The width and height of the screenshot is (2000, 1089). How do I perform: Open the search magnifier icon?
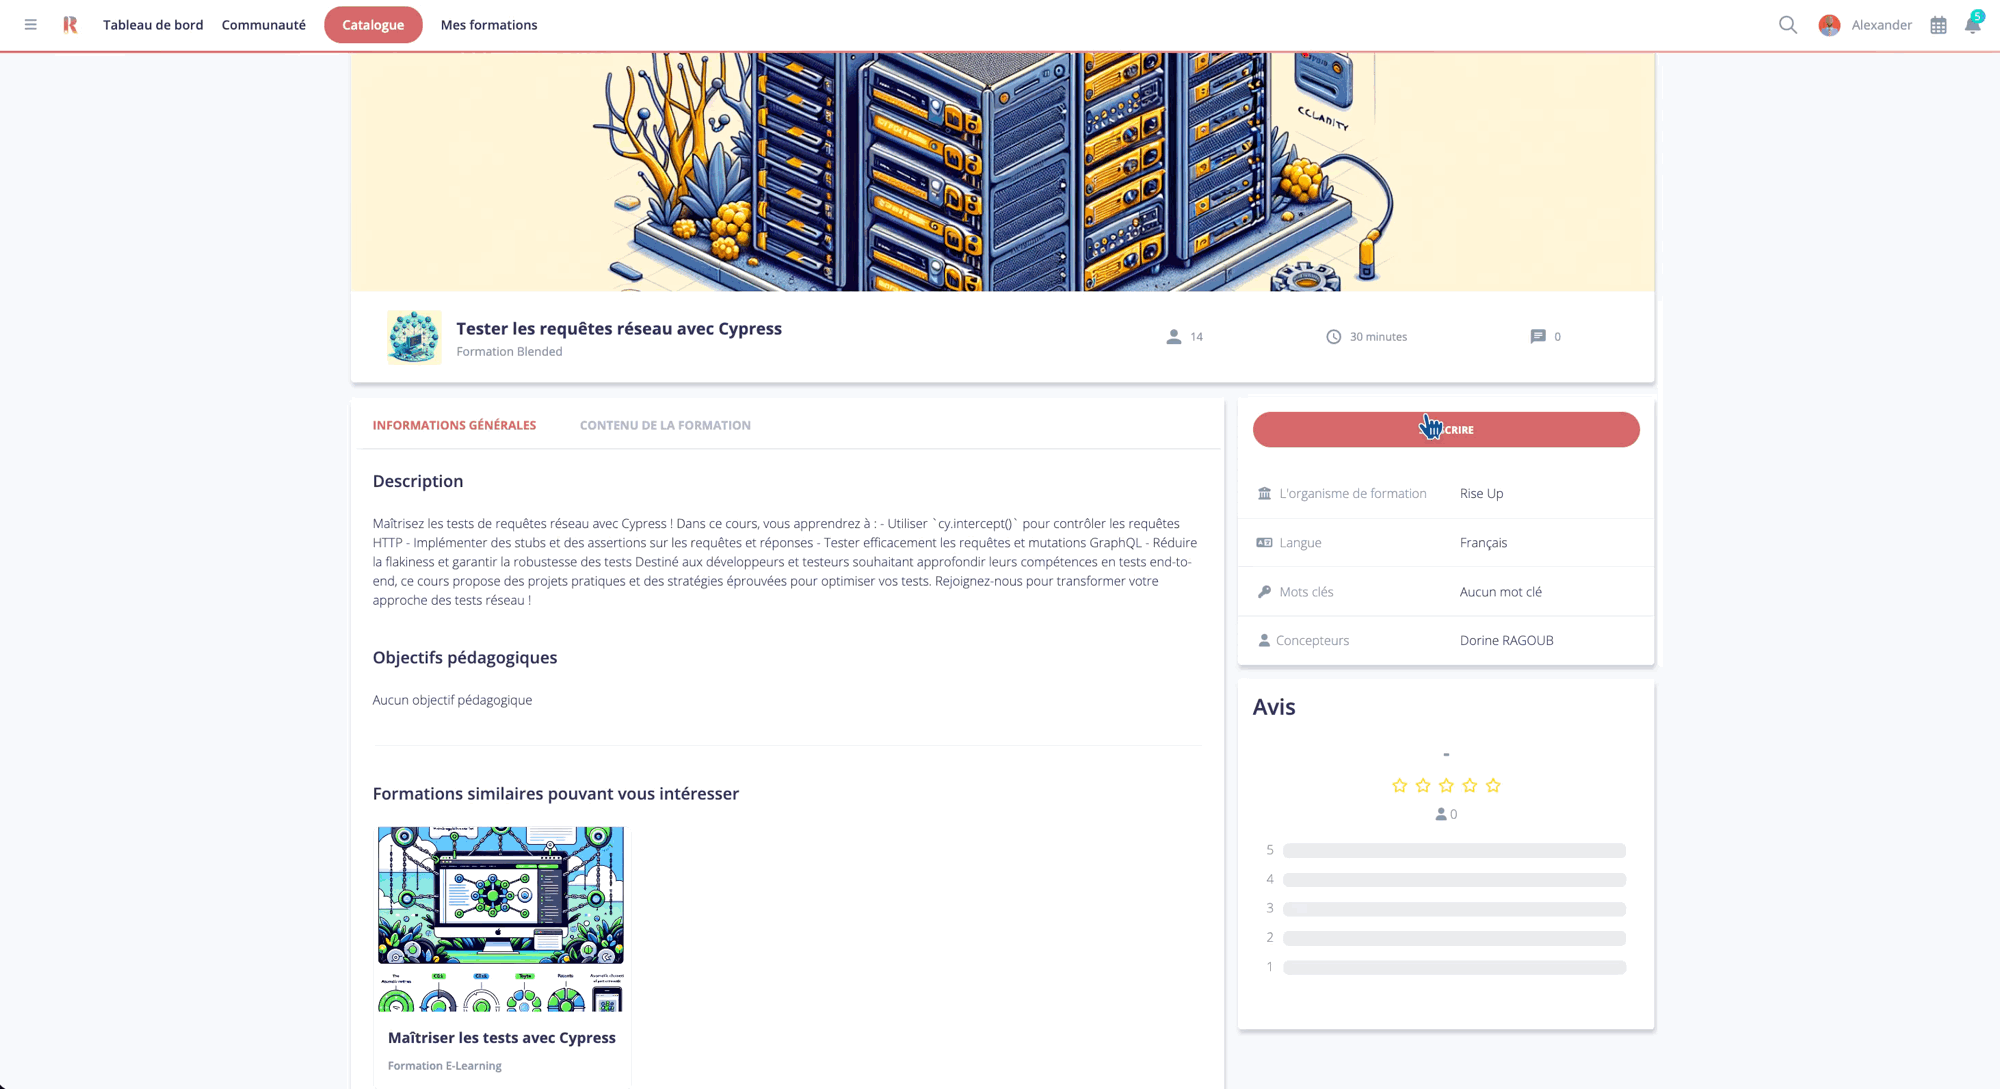1788,25
